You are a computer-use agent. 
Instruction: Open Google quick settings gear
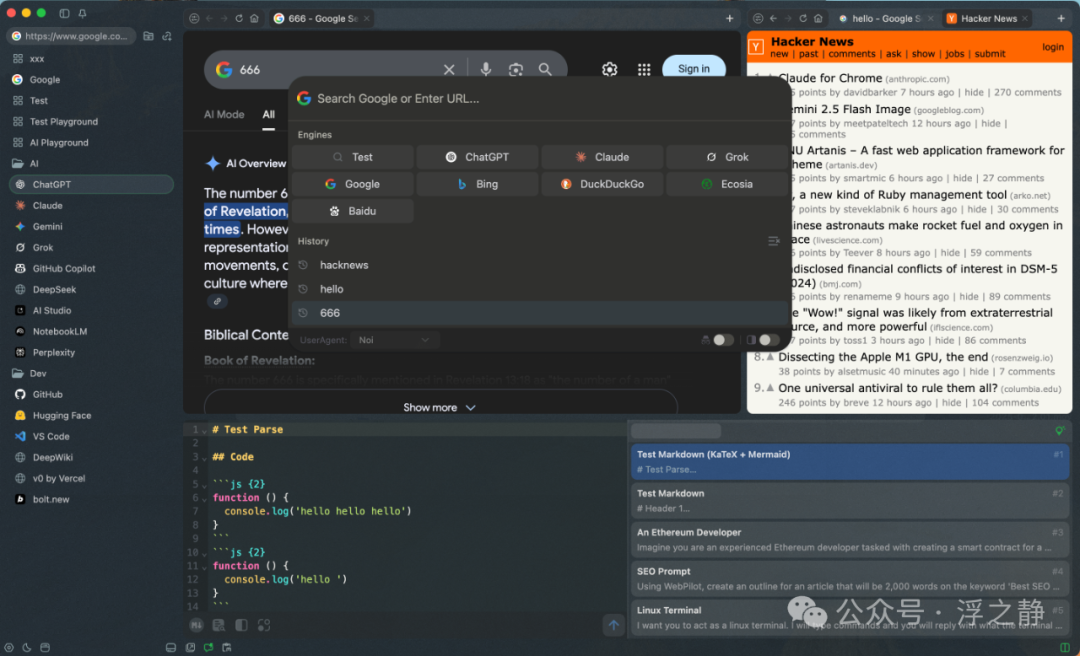610,69
